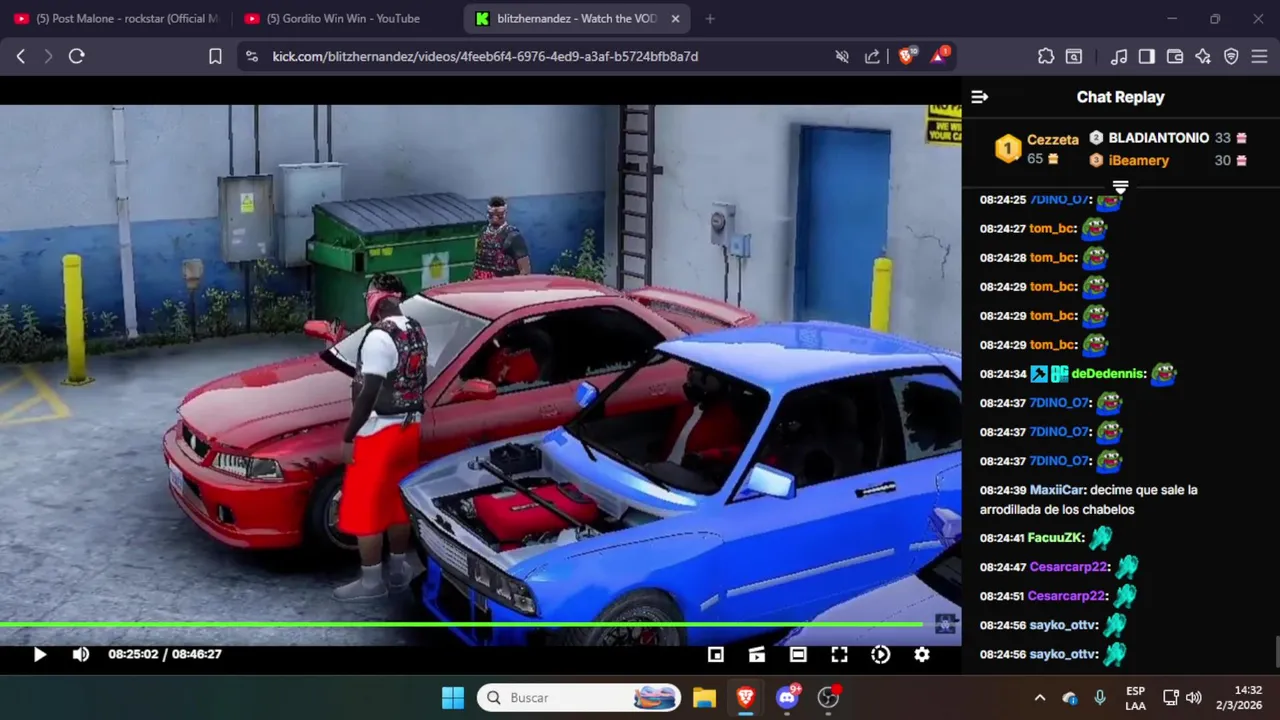The width and height of the screenshot is (1280, 720).
Task: Expand the gift leaderboard arrow
Action: click(1120, 187)
